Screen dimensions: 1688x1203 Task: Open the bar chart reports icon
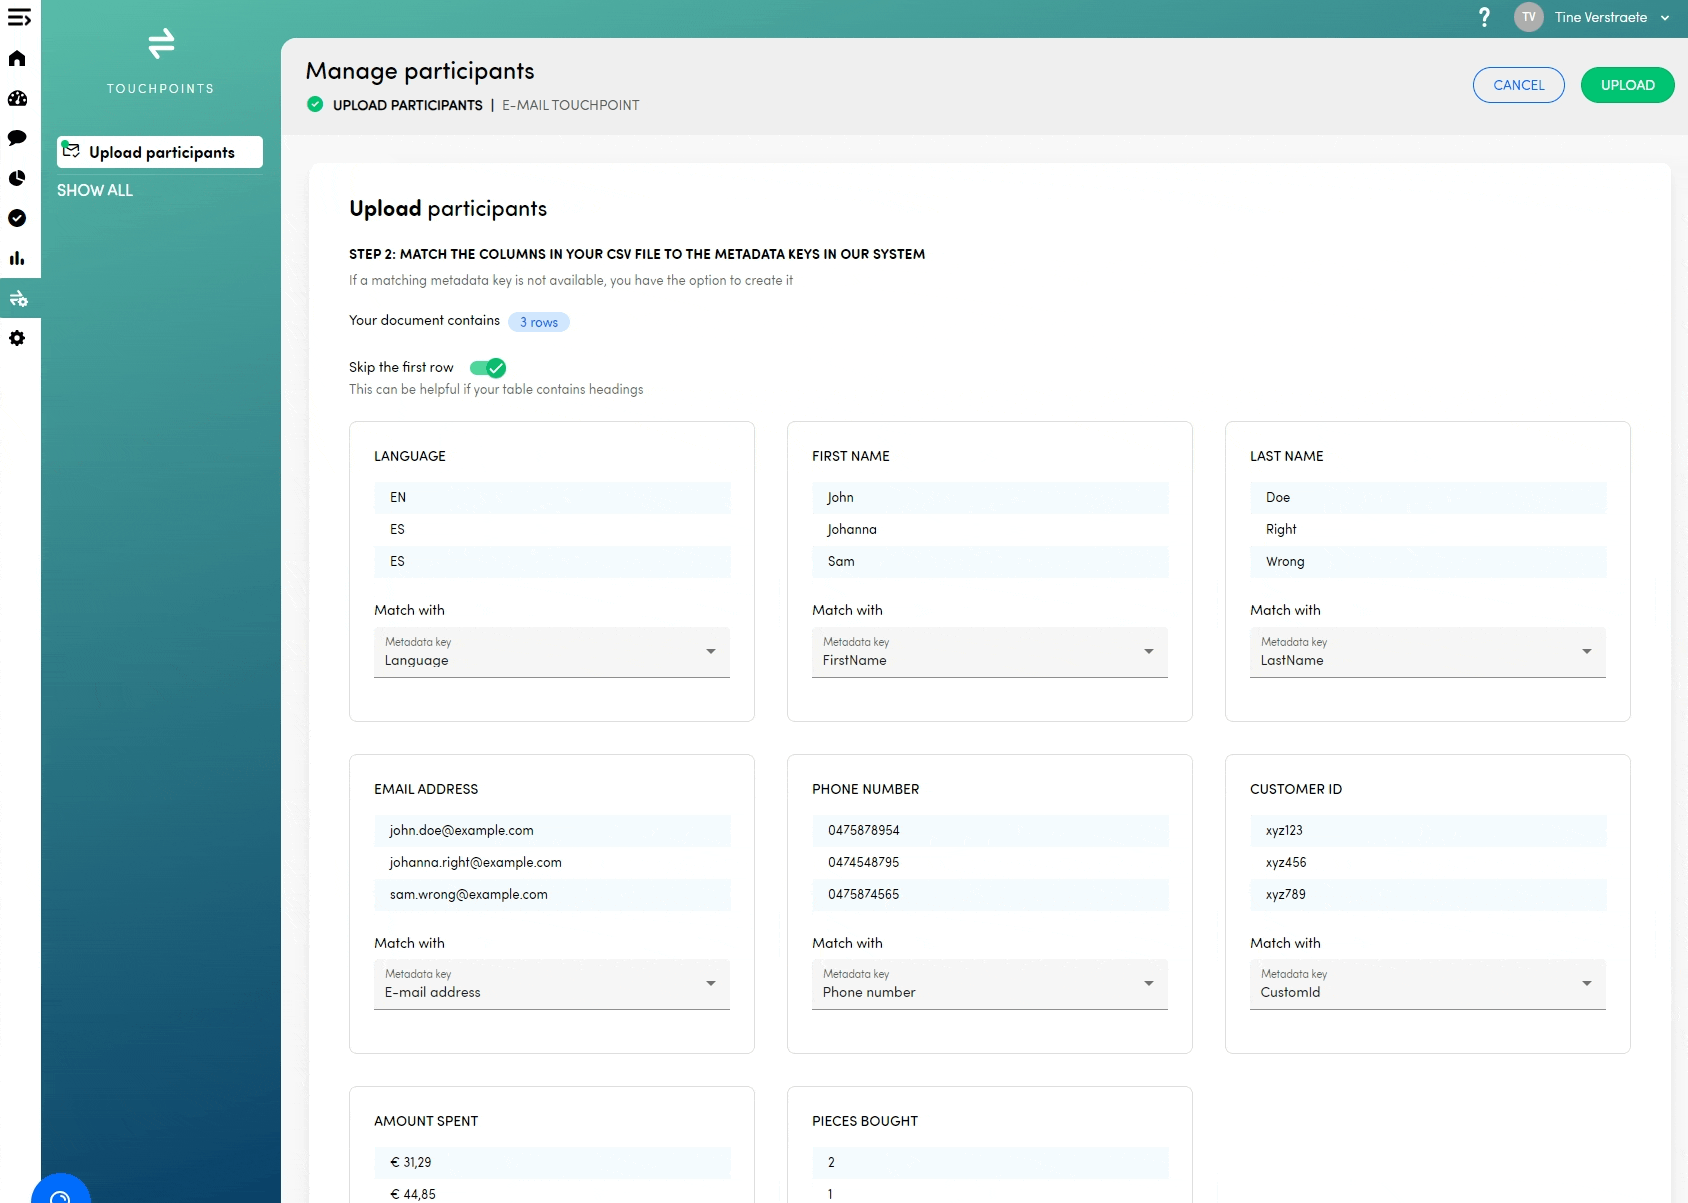coord(17,258)
